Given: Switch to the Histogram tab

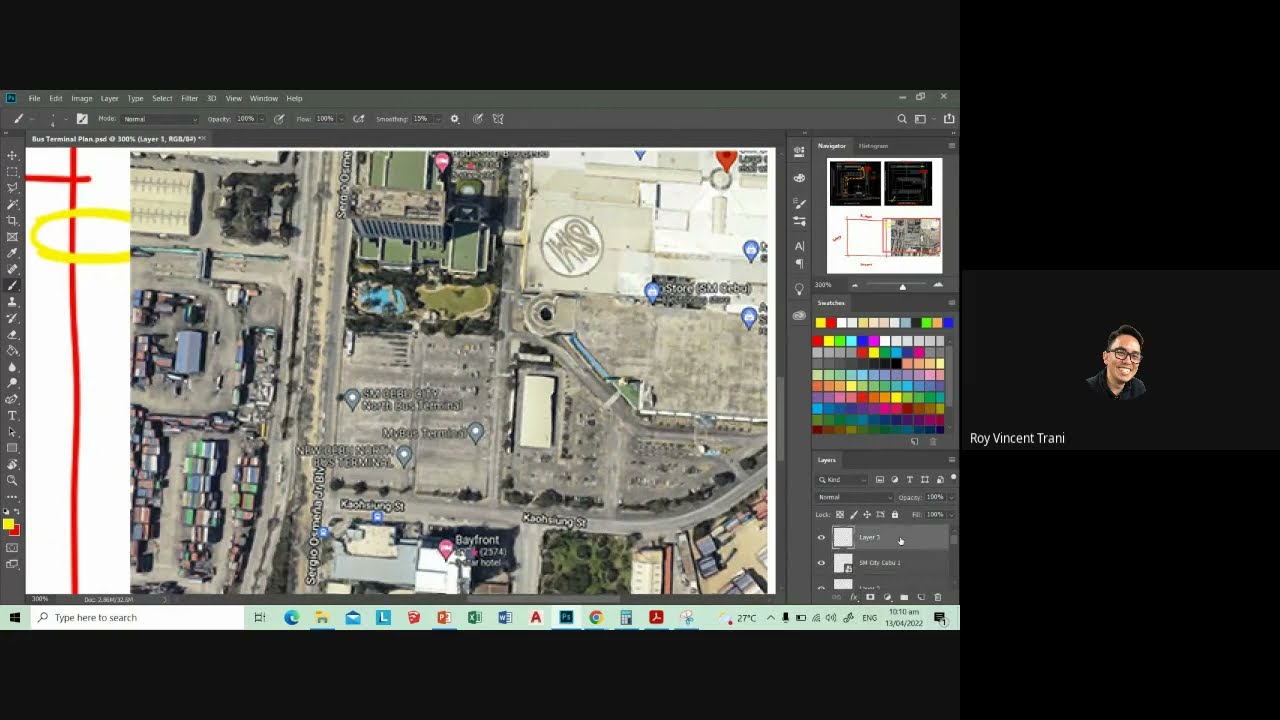Looking at the screenshot, I should [873, 146].
